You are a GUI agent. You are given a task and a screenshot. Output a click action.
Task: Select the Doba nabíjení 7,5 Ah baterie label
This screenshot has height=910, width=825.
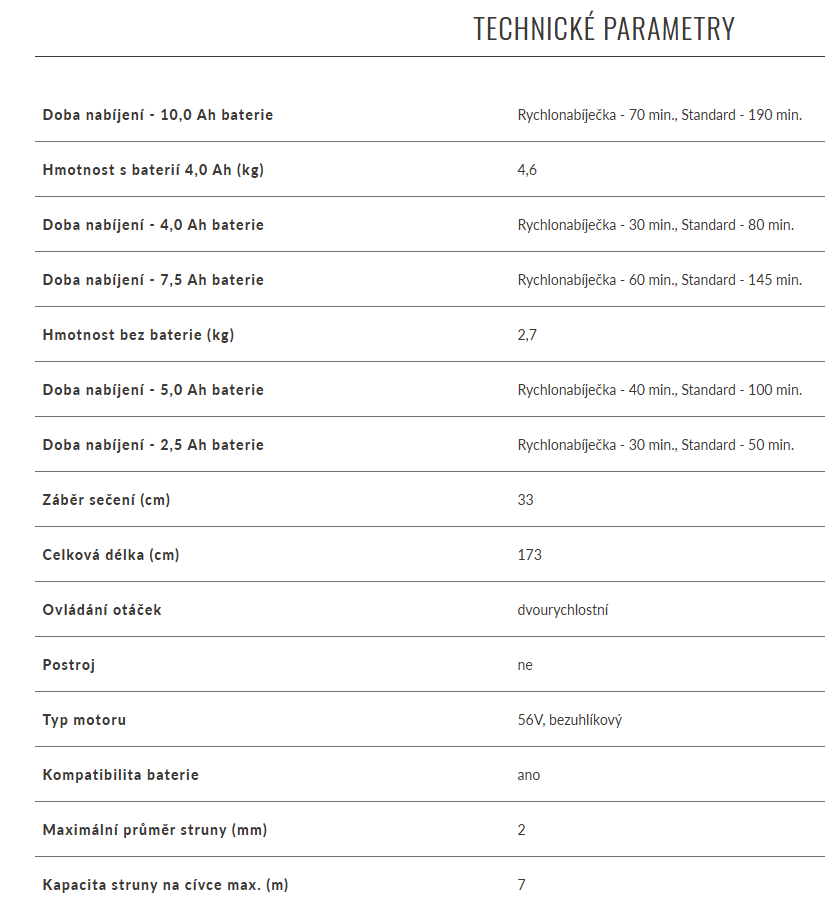153,280
